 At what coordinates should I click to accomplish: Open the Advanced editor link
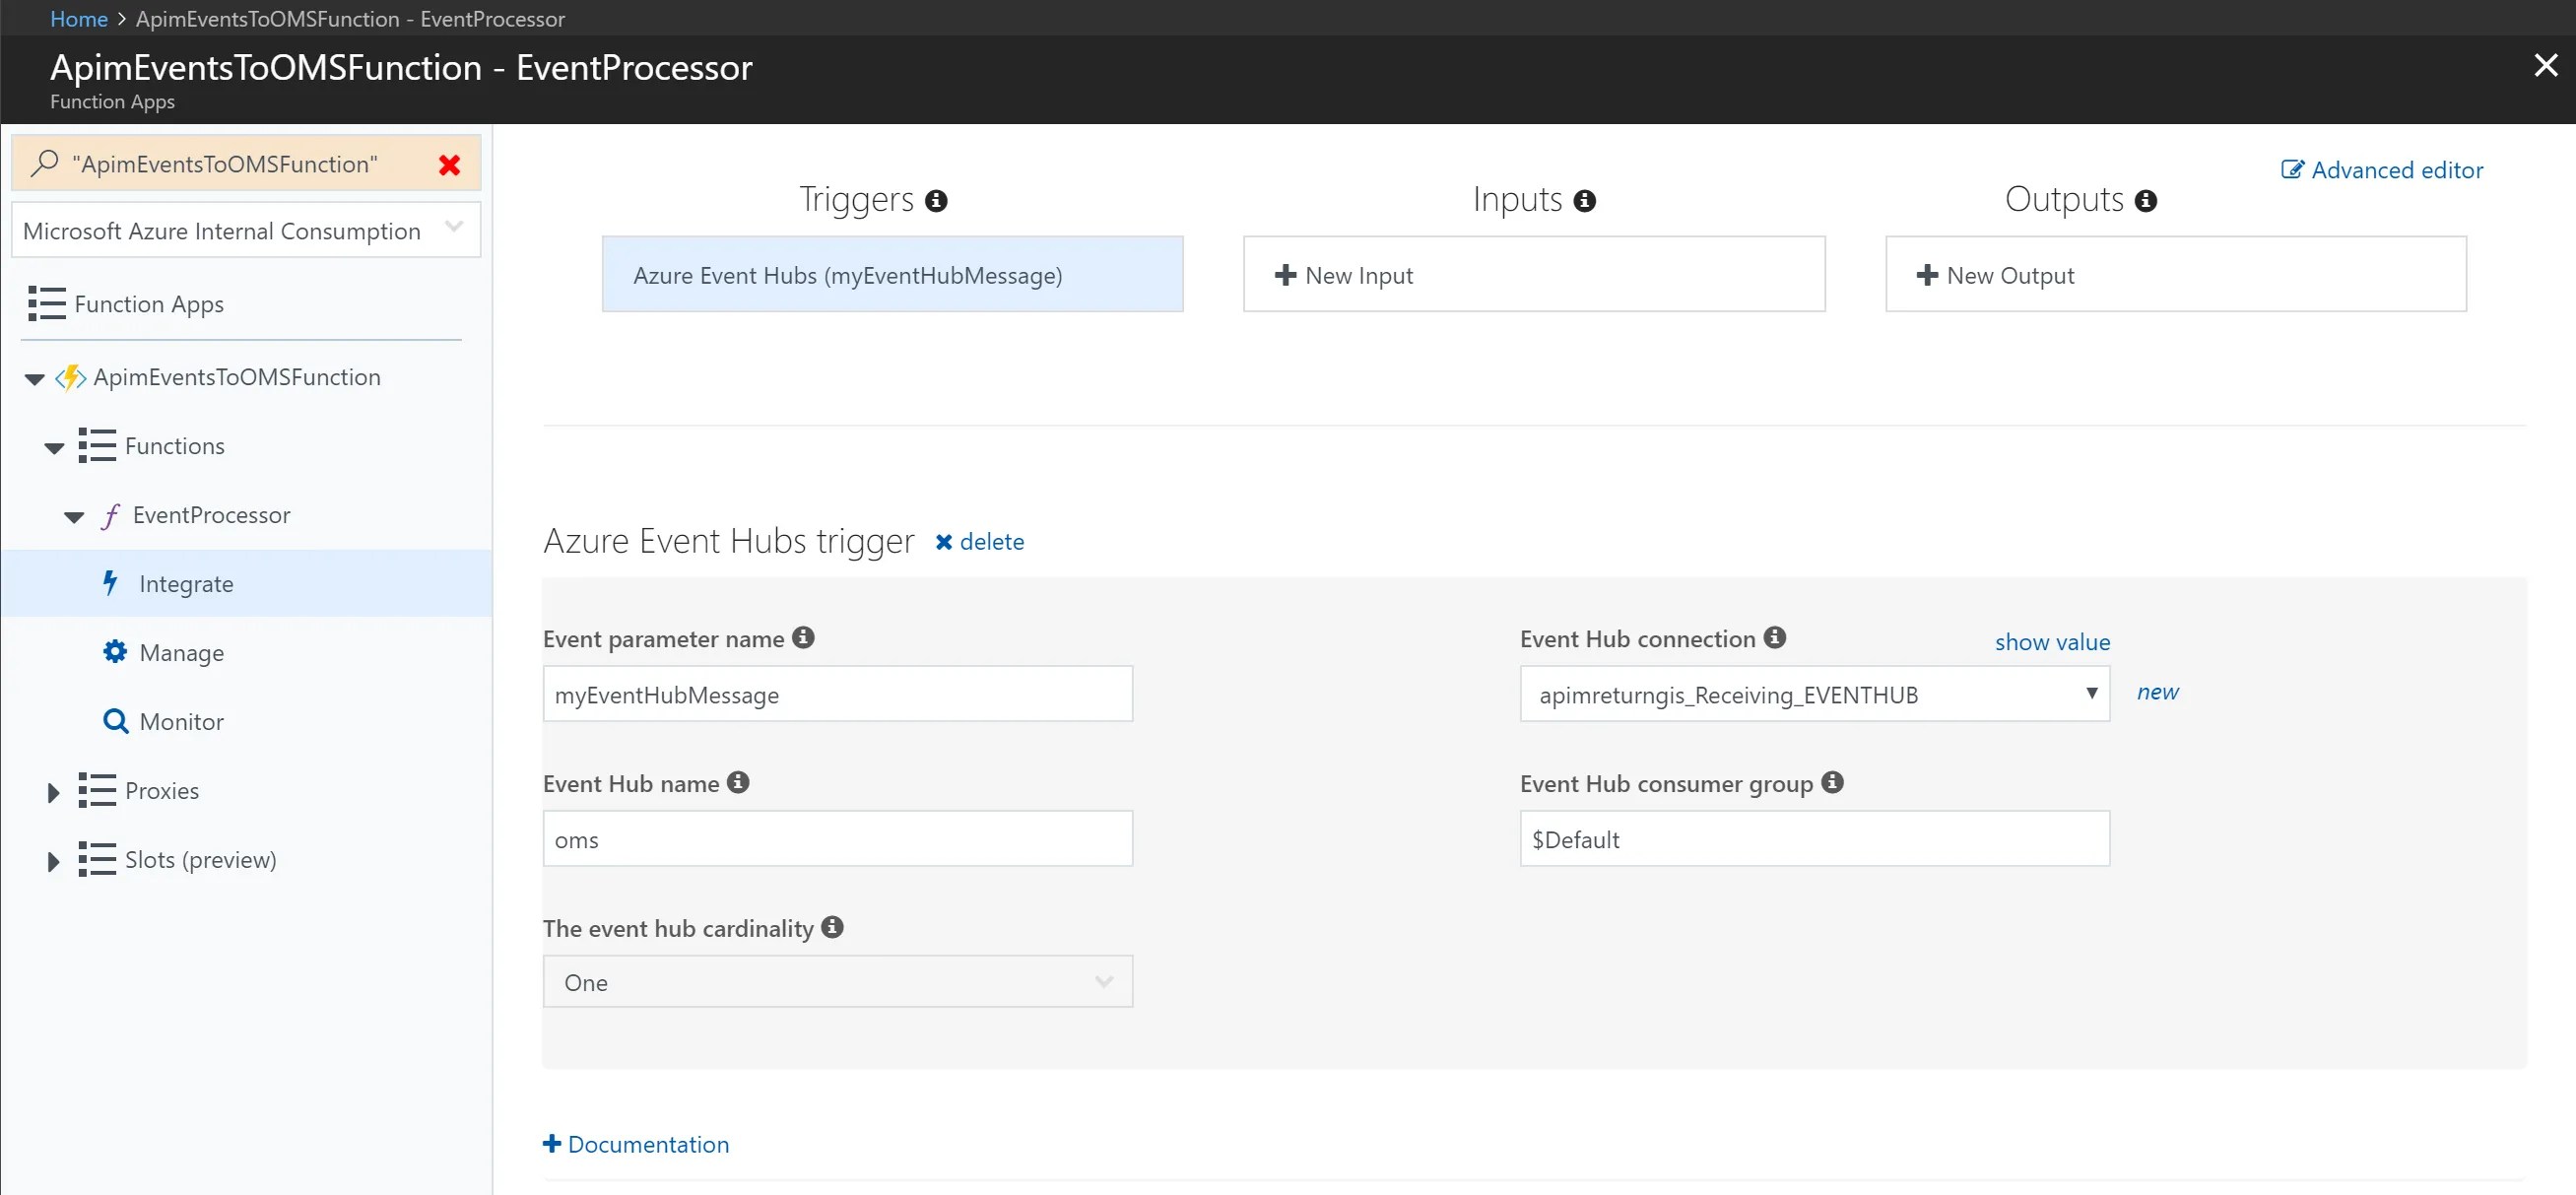[x=2397, y=170]
